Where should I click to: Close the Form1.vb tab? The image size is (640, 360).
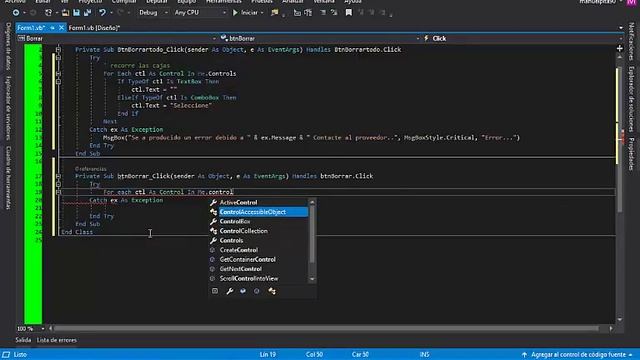(x=62, y=28)
